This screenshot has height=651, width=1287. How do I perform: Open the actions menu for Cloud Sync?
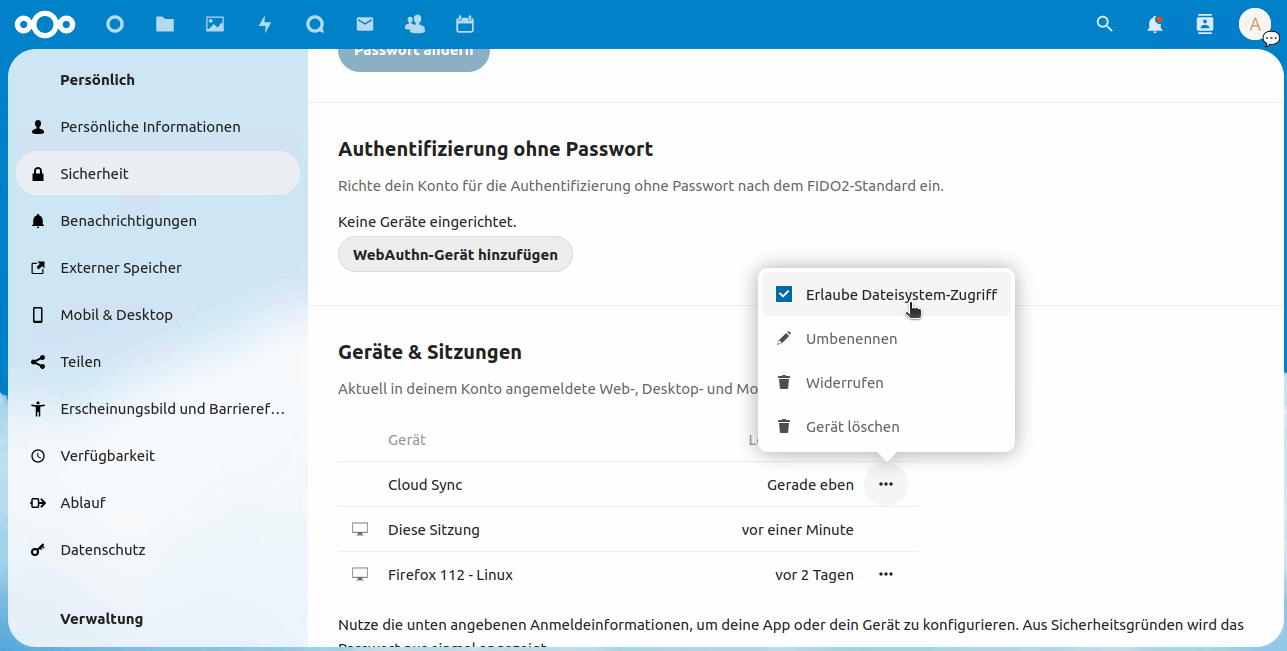(885, 484)
